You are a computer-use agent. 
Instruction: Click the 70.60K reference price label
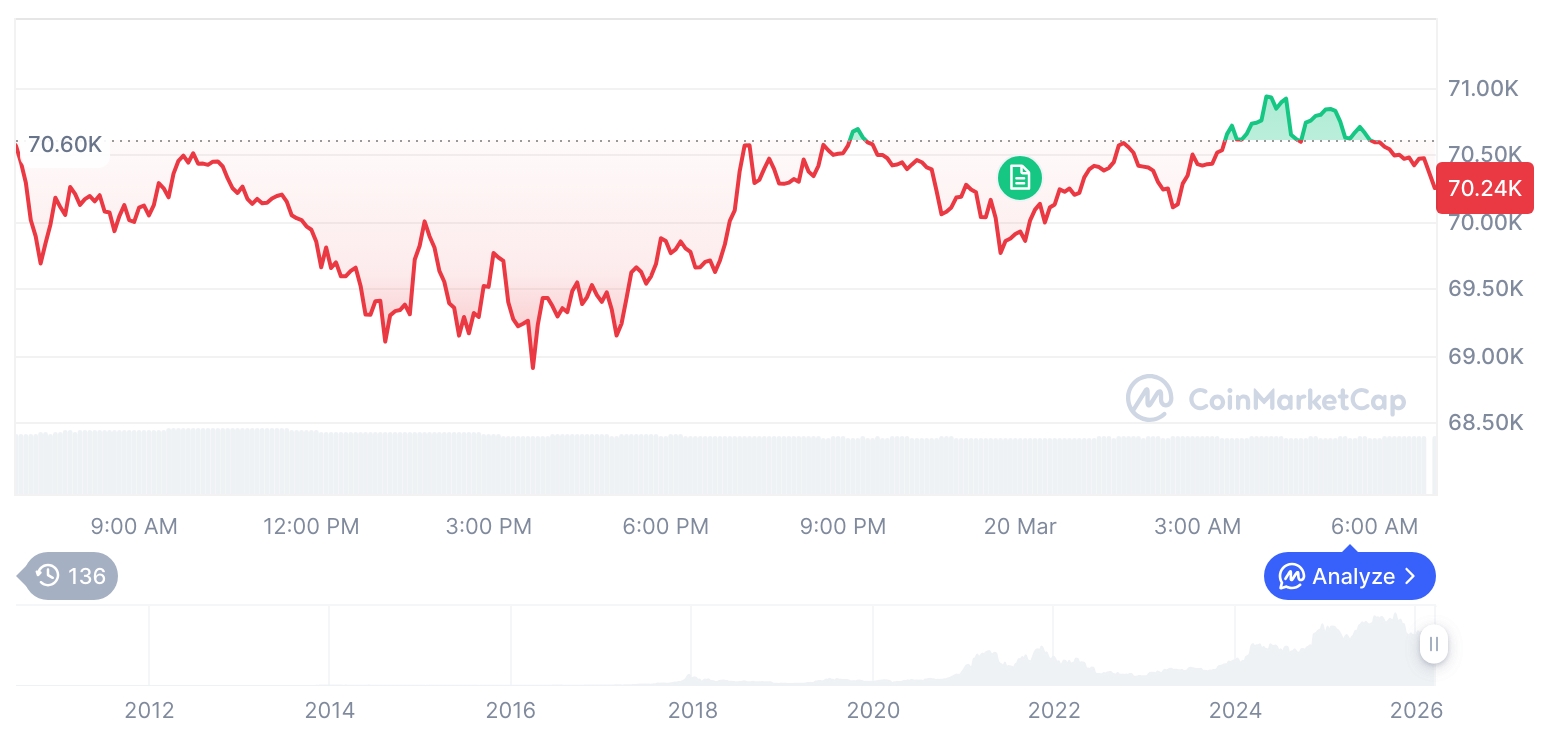click(x=64, y=145)
